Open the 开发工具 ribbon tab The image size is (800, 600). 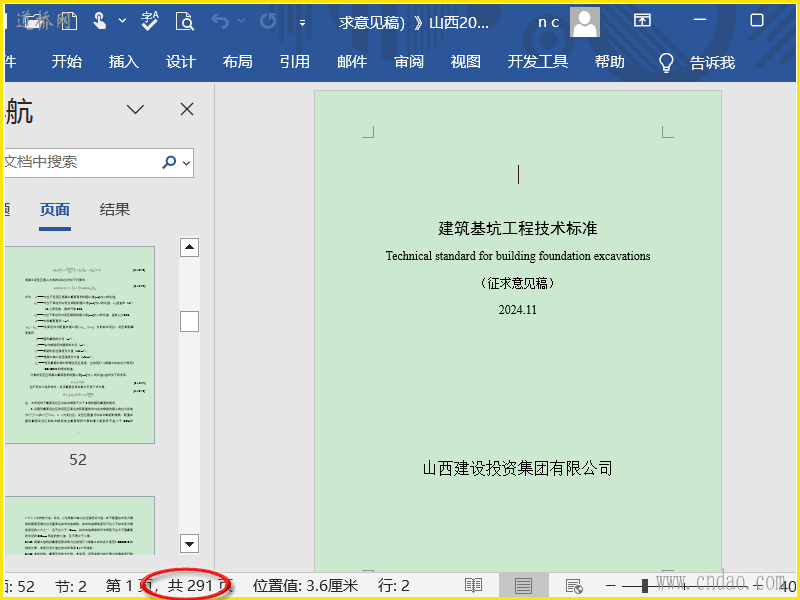point(538,62)
